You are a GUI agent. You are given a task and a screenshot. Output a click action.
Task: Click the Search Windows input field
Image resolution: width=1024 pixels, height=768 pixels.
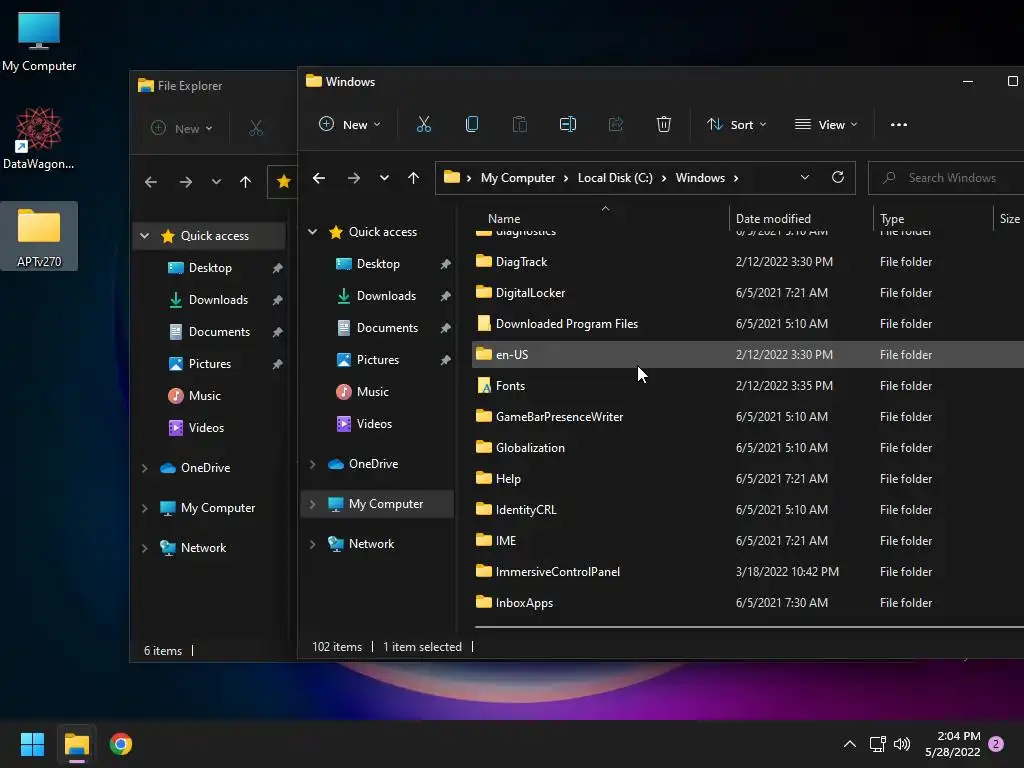[946, 178]
